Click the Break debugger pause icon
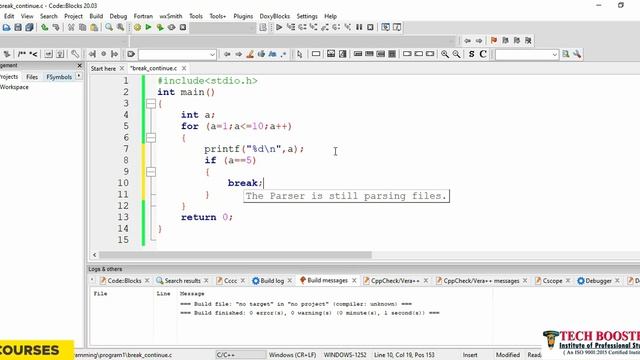640x360 pixels. click(359, 27)
